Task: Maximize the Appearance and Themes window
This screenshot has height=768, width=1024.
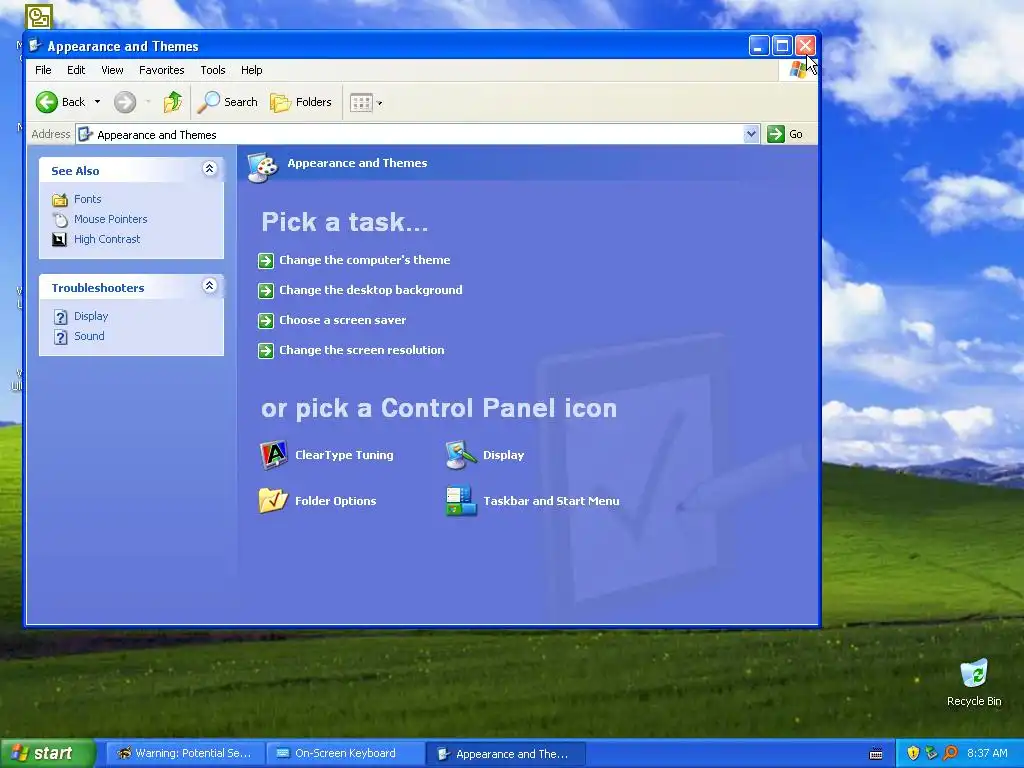Action: tap(782, 46)
